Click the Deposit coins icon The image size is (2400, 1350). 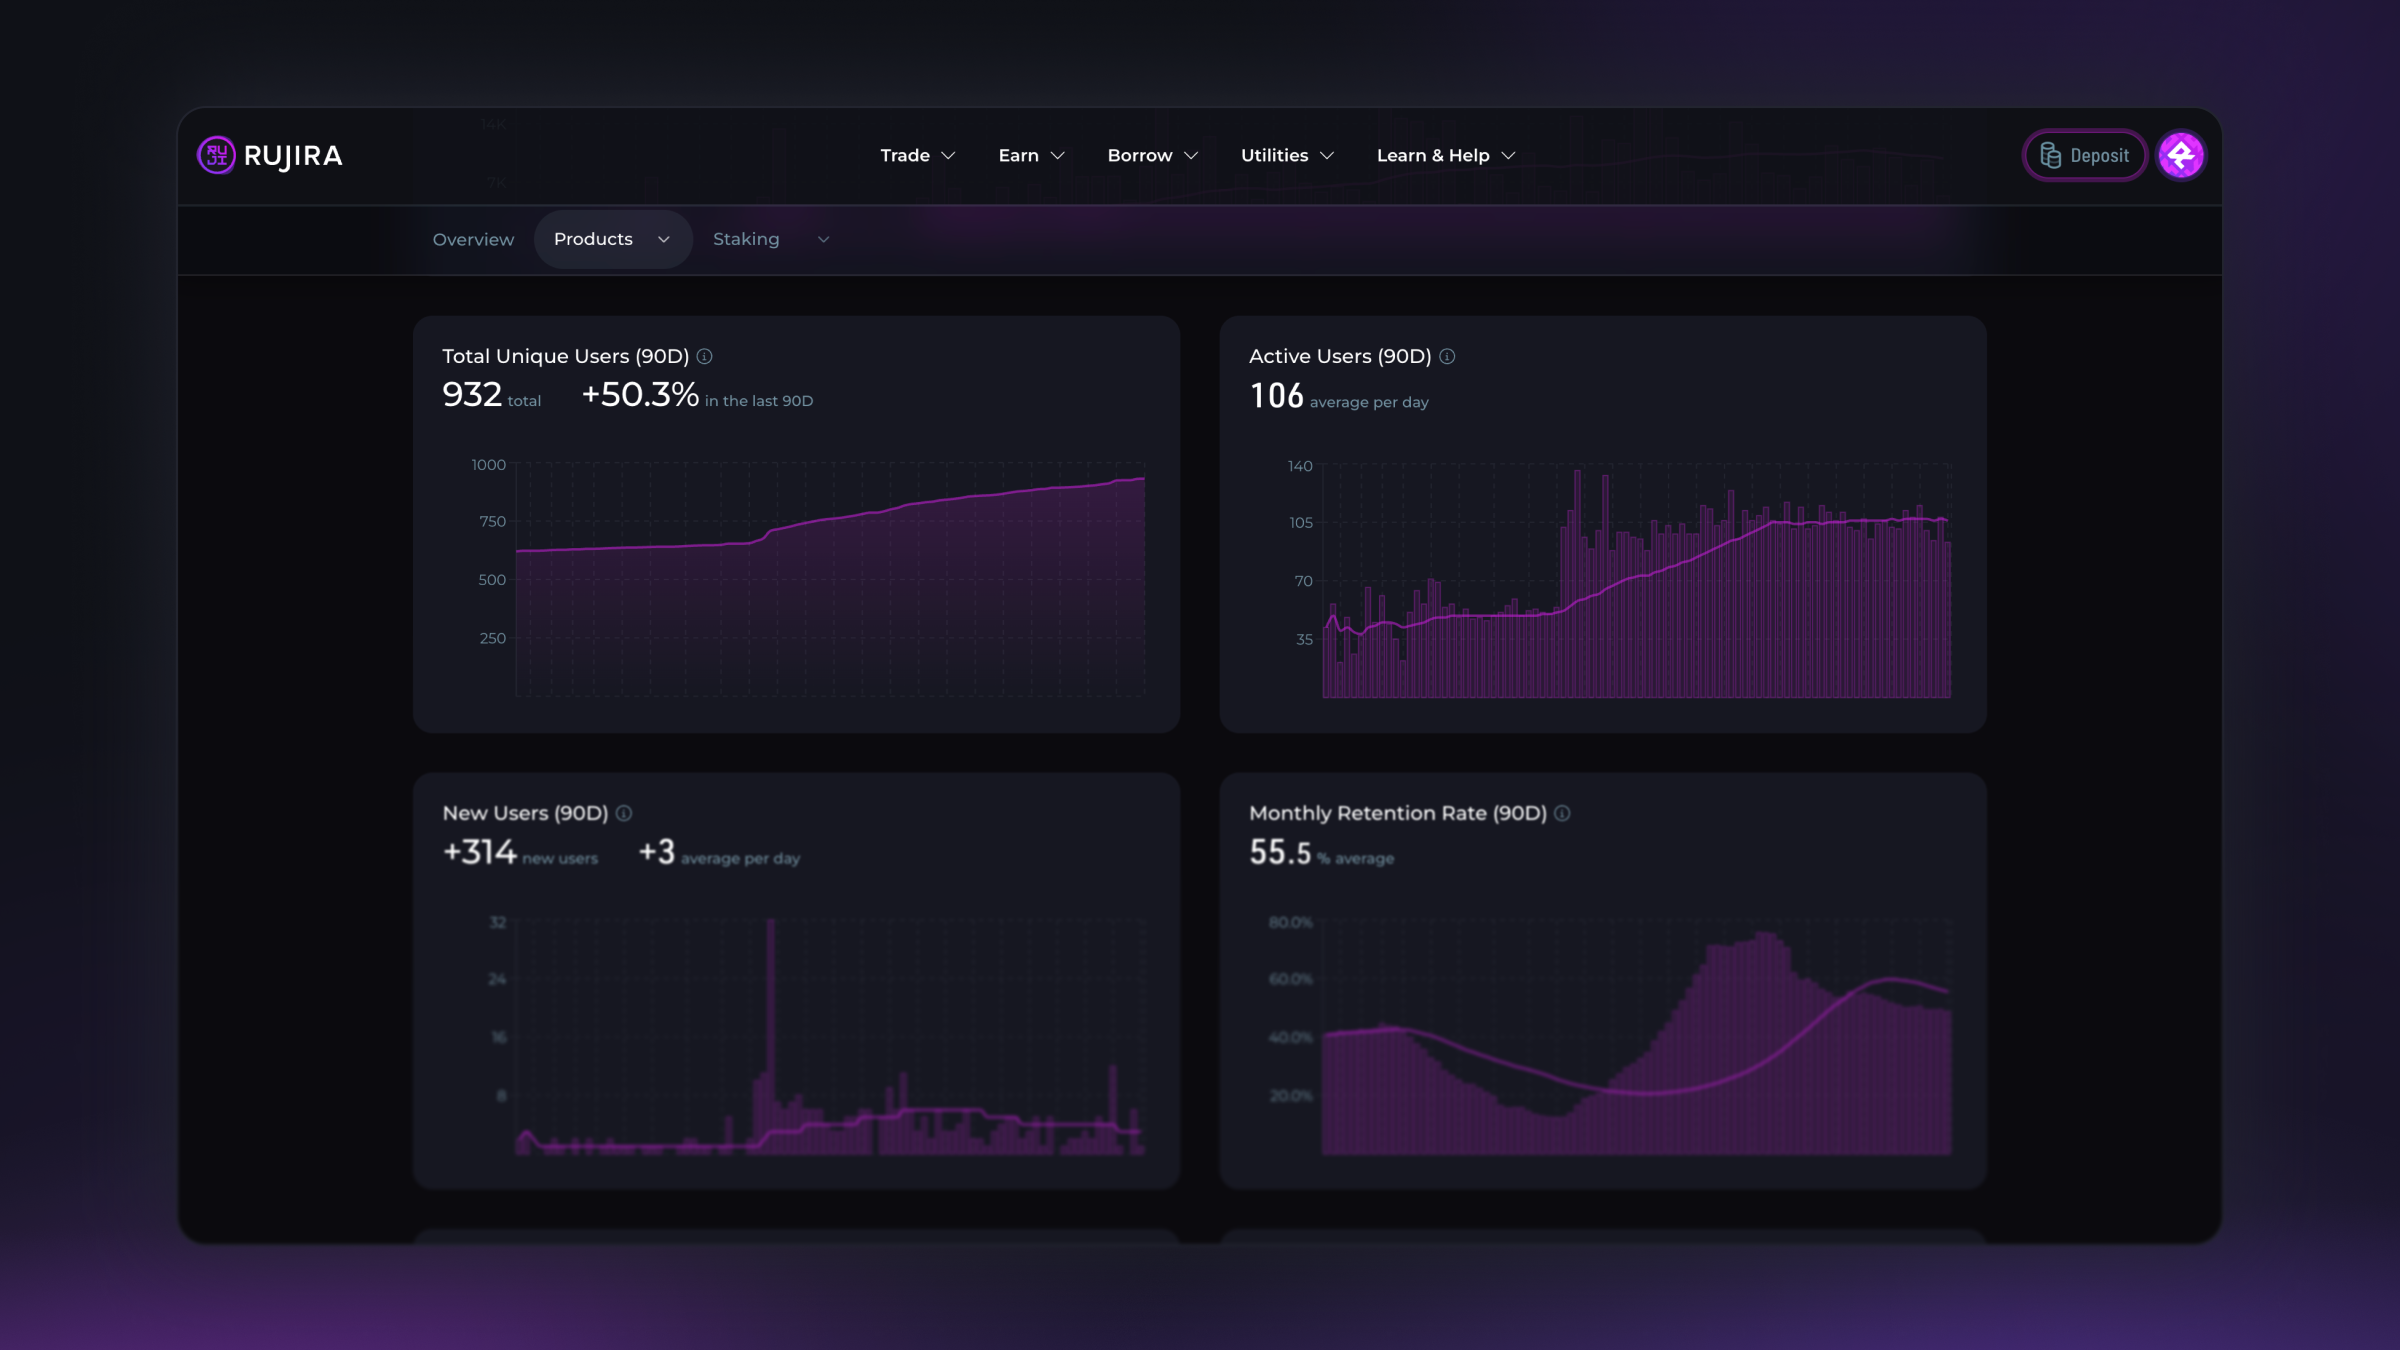[x=2050, y=155]
